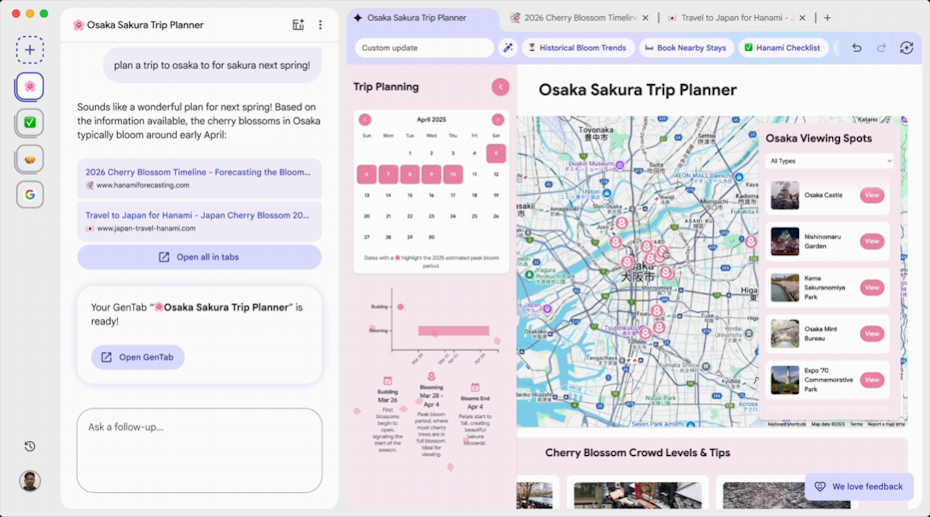Open the orange bowl sidebar item
The image size is (930, 517).
(x=30, y=159)
